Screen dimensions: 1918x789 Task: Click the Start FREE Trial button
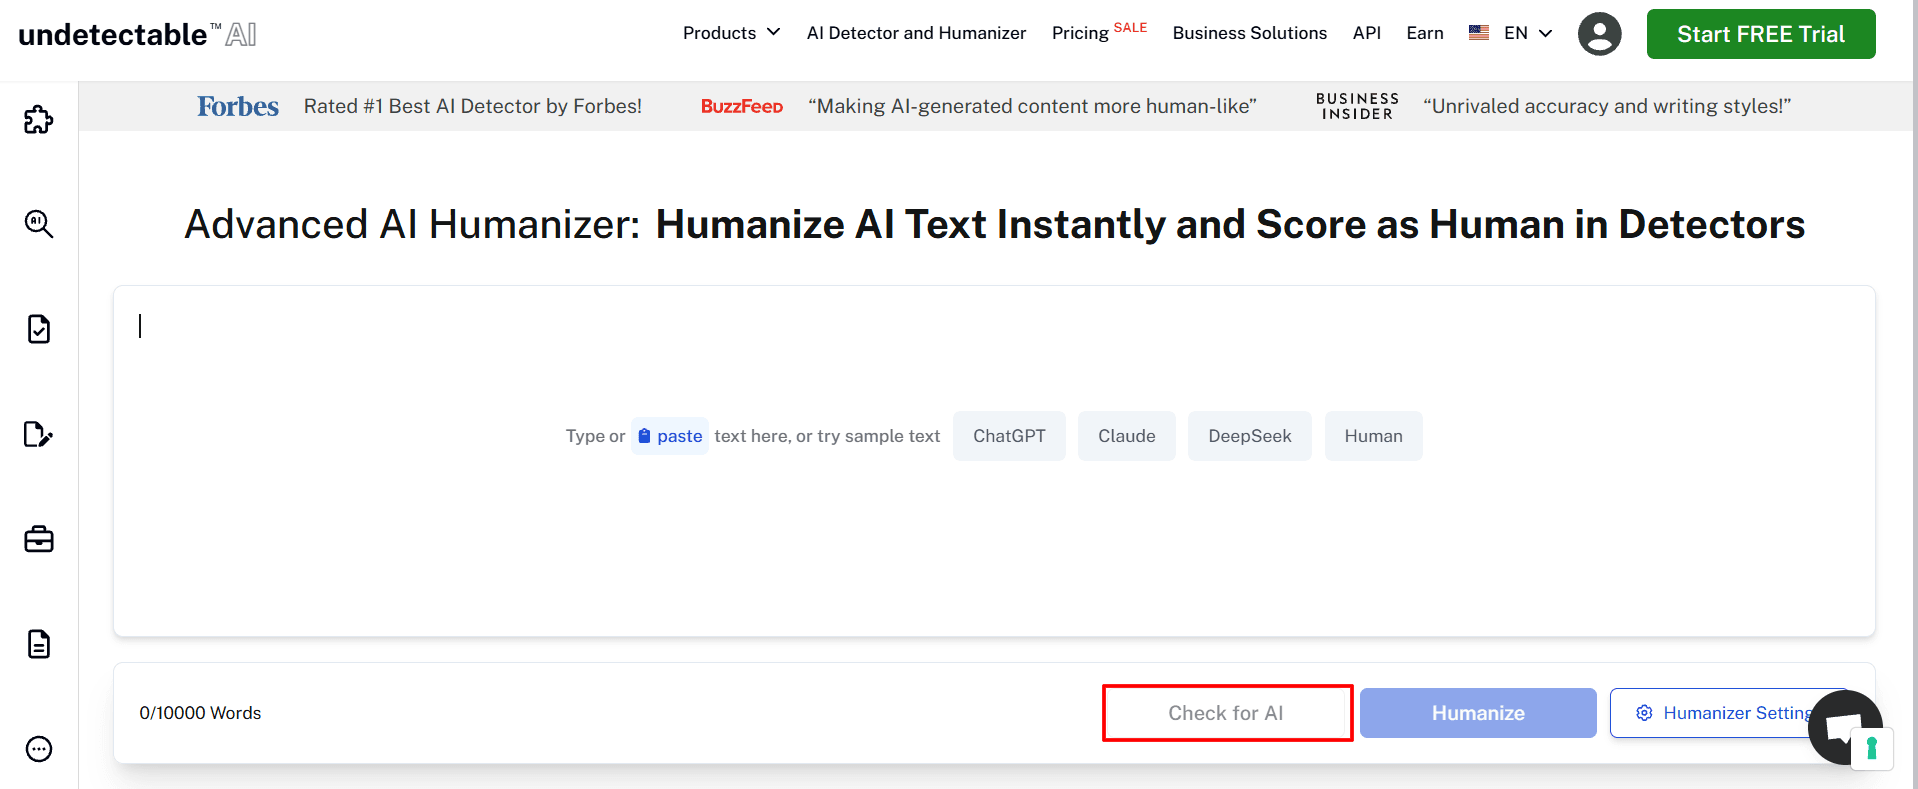(x=1760, y=34)
